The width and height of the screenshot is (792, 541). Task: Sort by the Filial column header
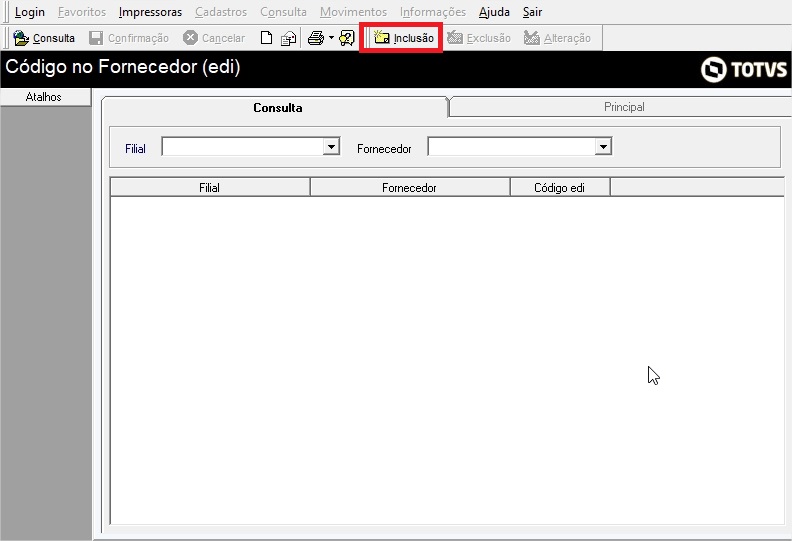[210, 188]
